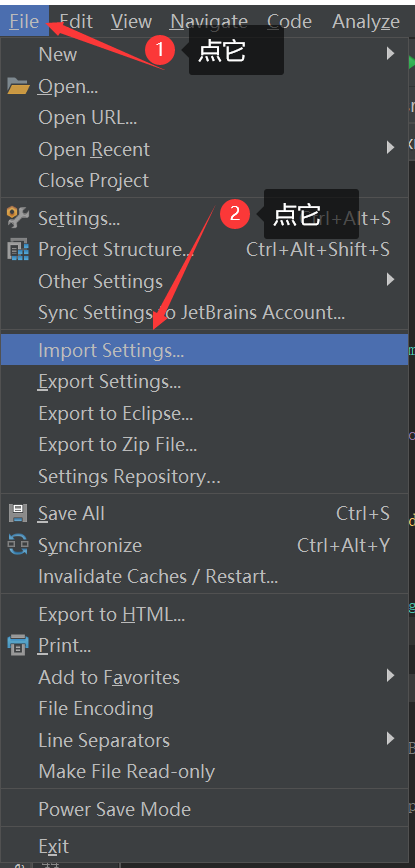Select Import Settings entry
Viewport: 415px width, 868px height.
[x=204, y=350]
